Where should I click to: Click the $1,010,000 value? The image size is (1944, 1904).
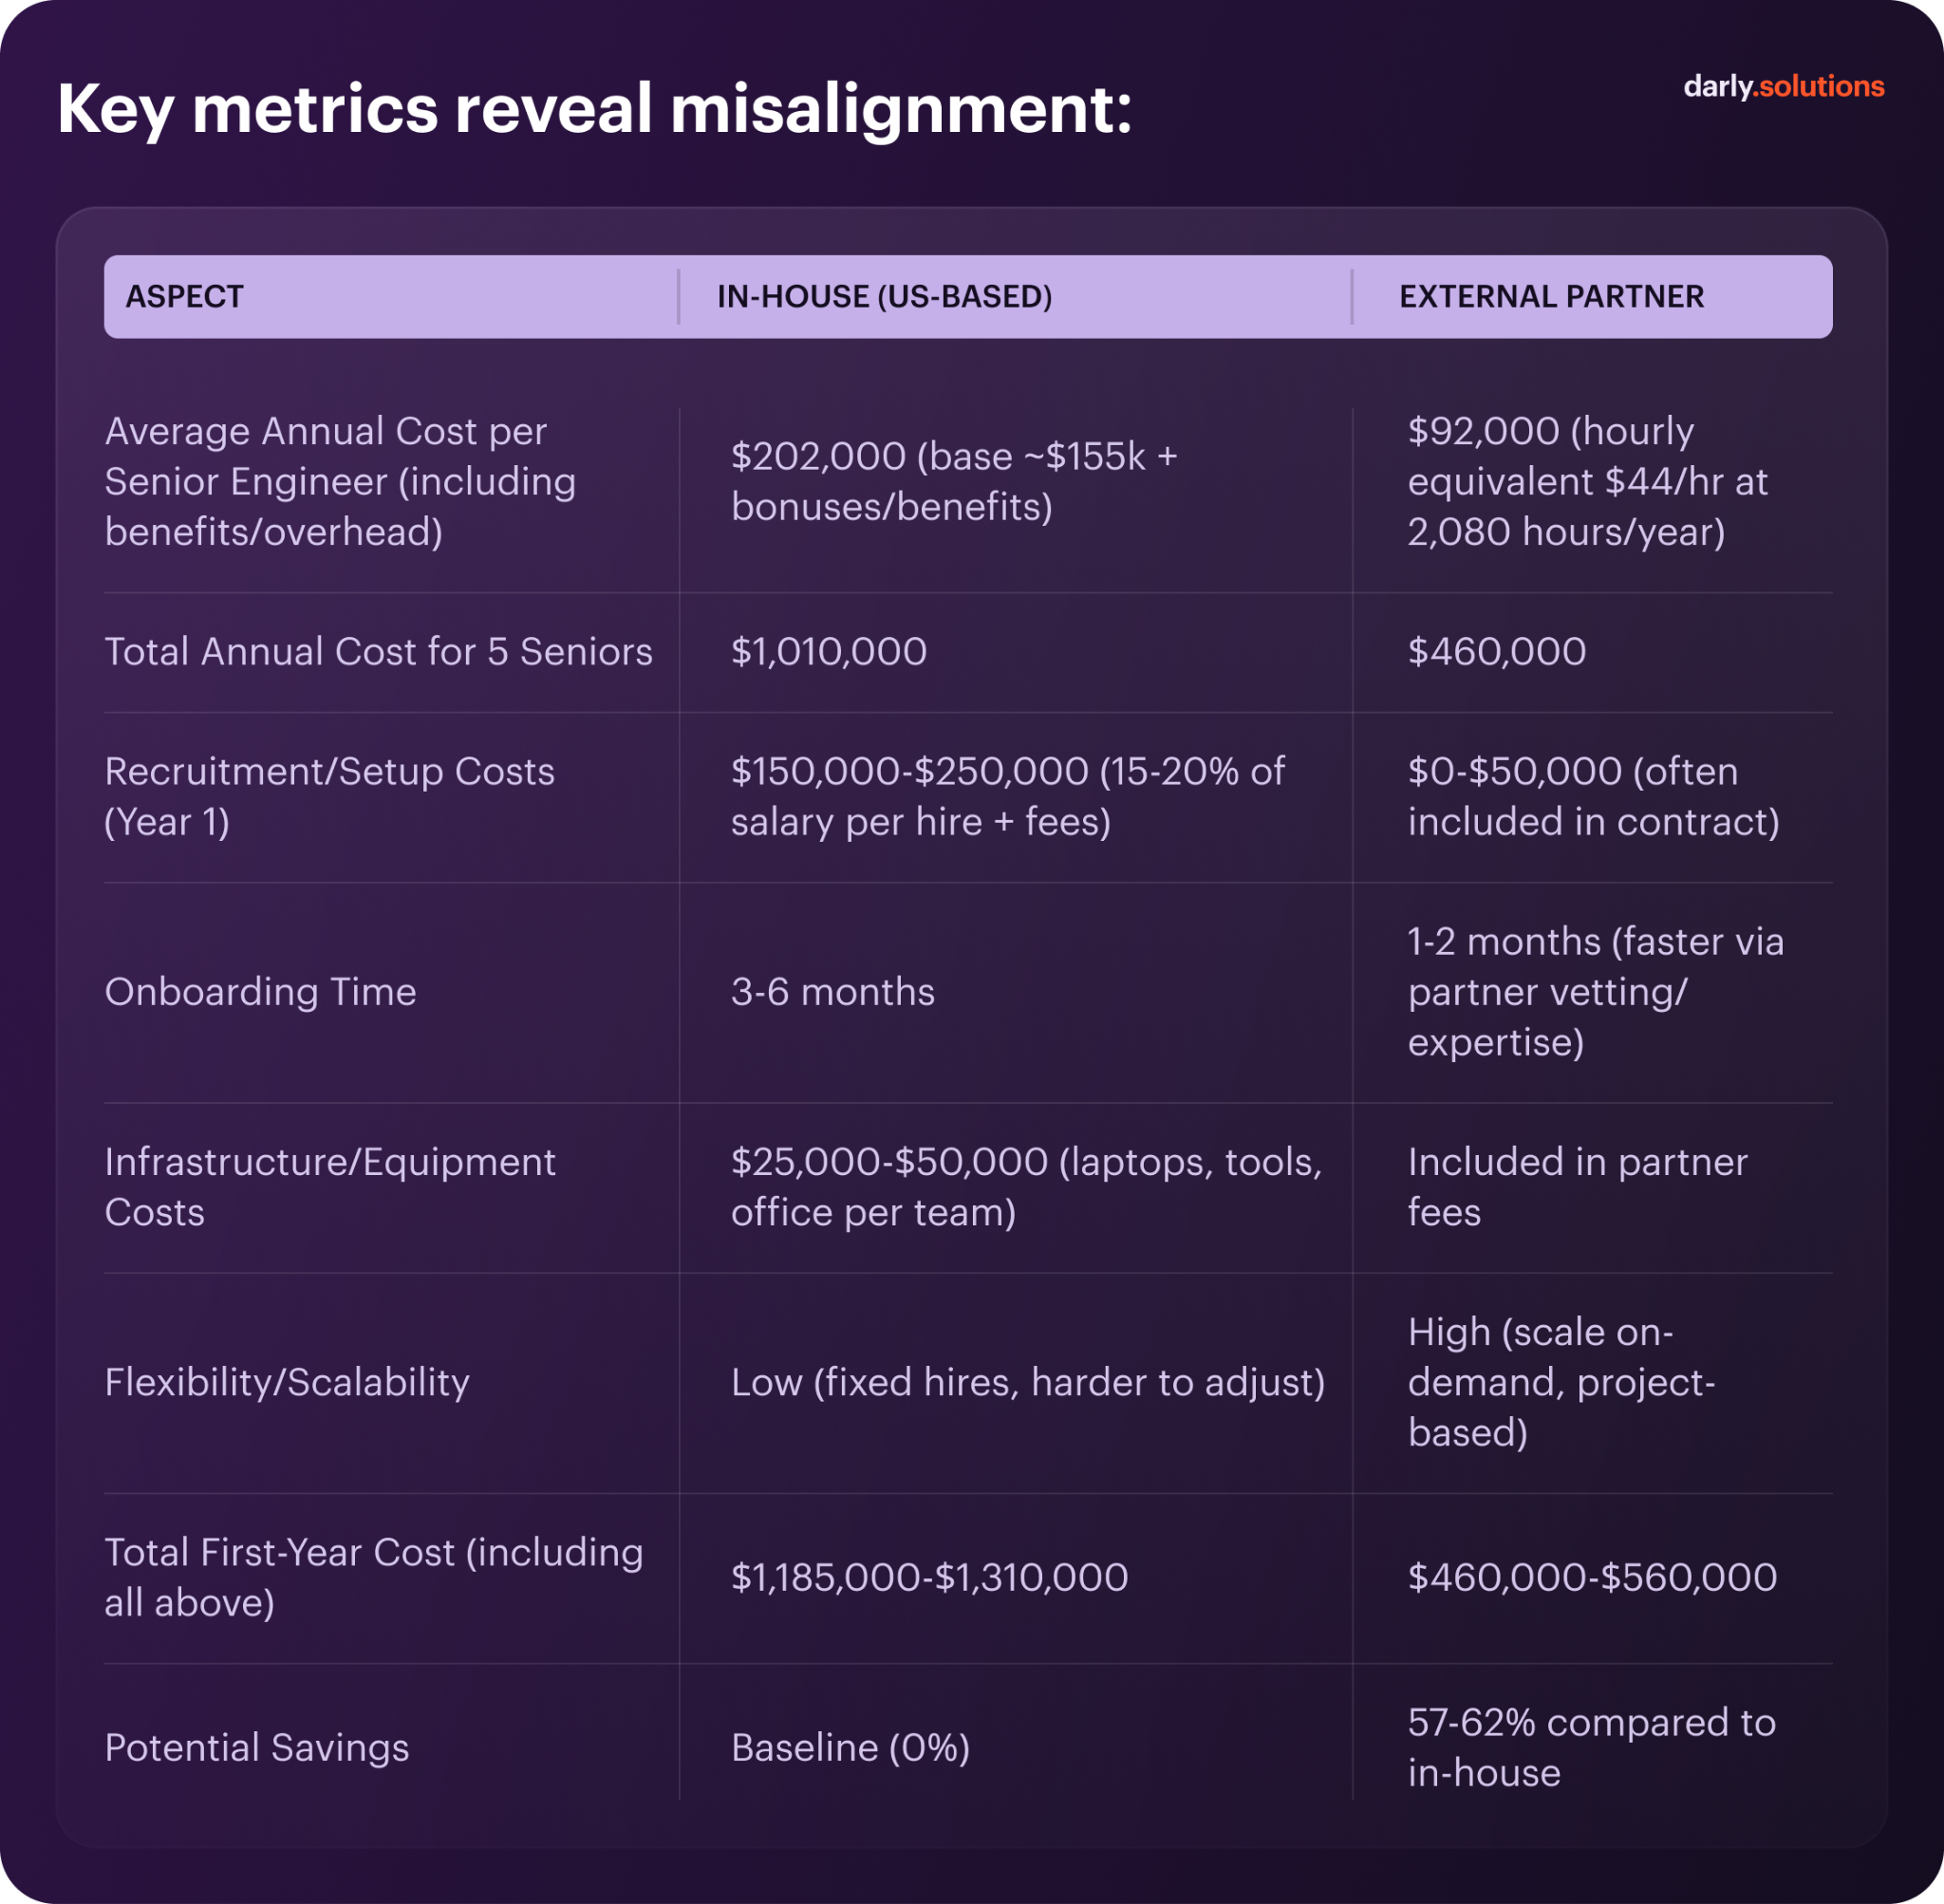[829, 652]
